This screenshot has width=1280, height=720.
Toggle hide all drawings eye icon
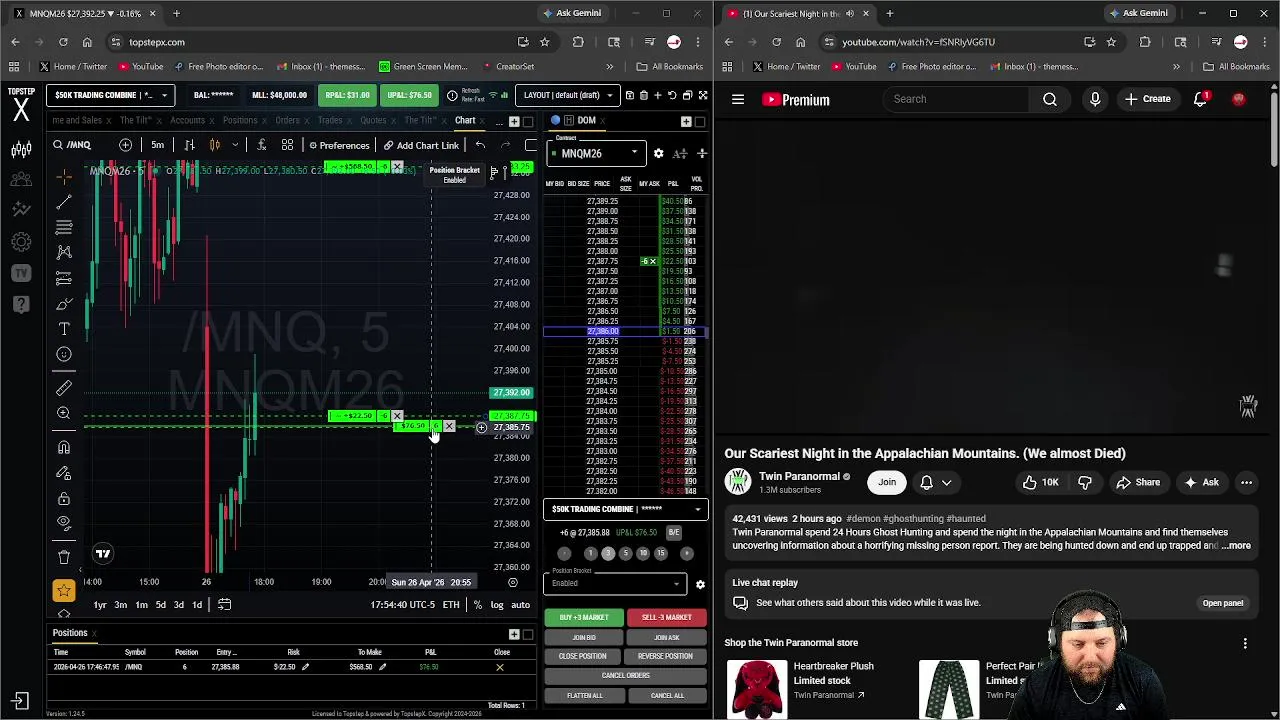pyautogui.click(x=64, y=522)
